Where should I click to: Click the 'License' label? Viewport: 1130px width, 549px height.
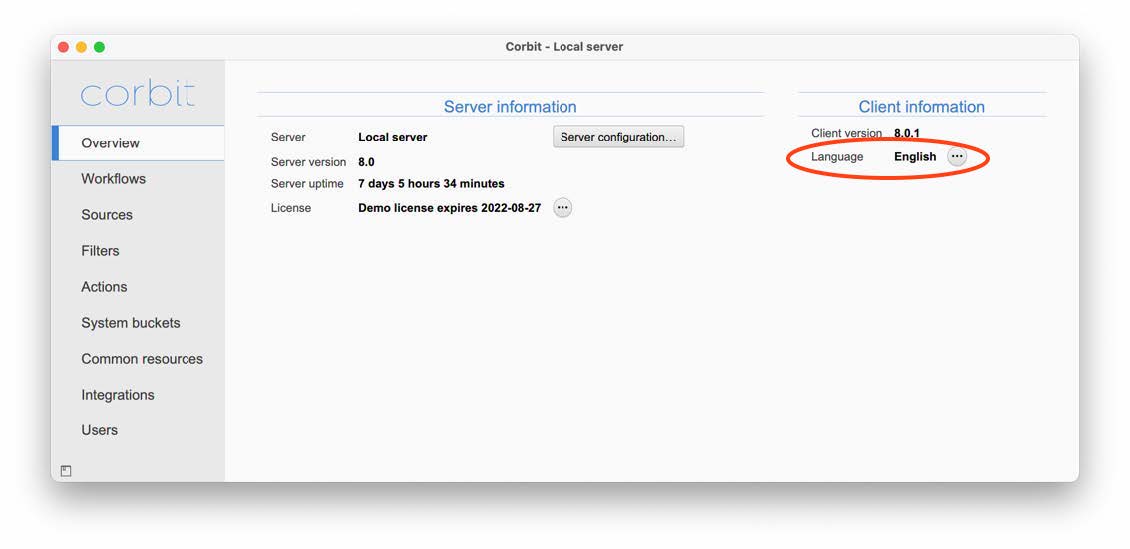point(291,208)
